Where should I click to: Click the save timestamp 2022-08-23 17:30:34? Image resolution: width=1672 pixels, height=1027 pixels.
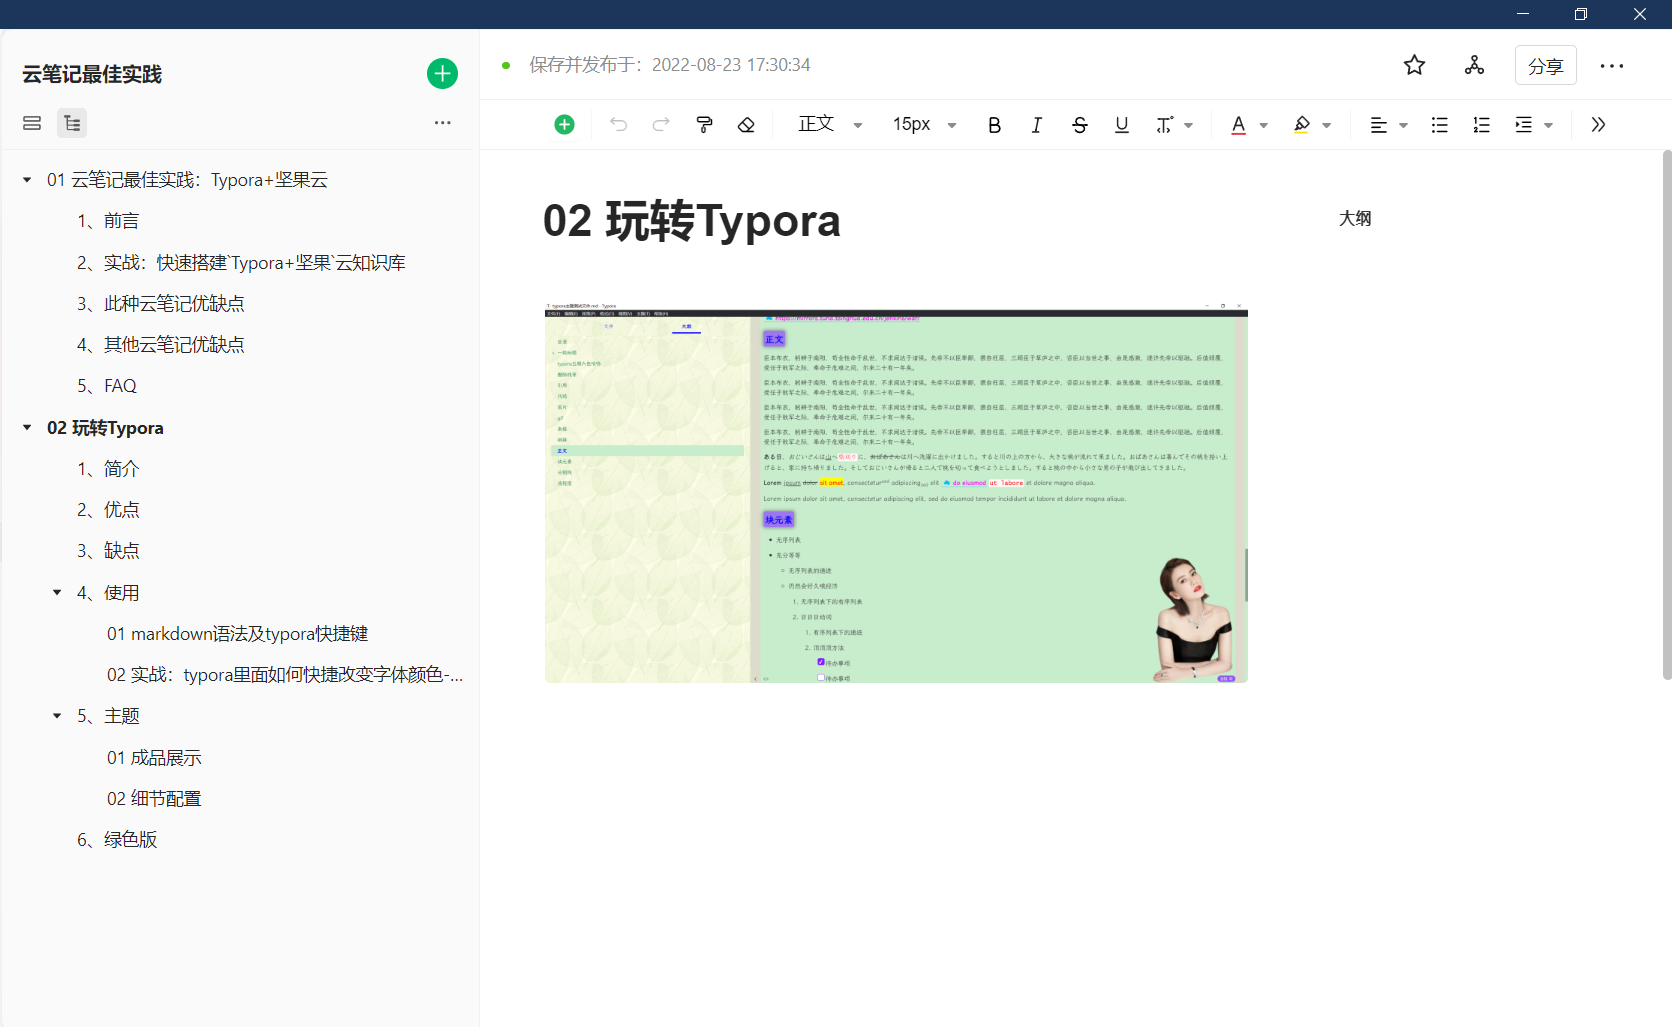click(x=731, y=65)
